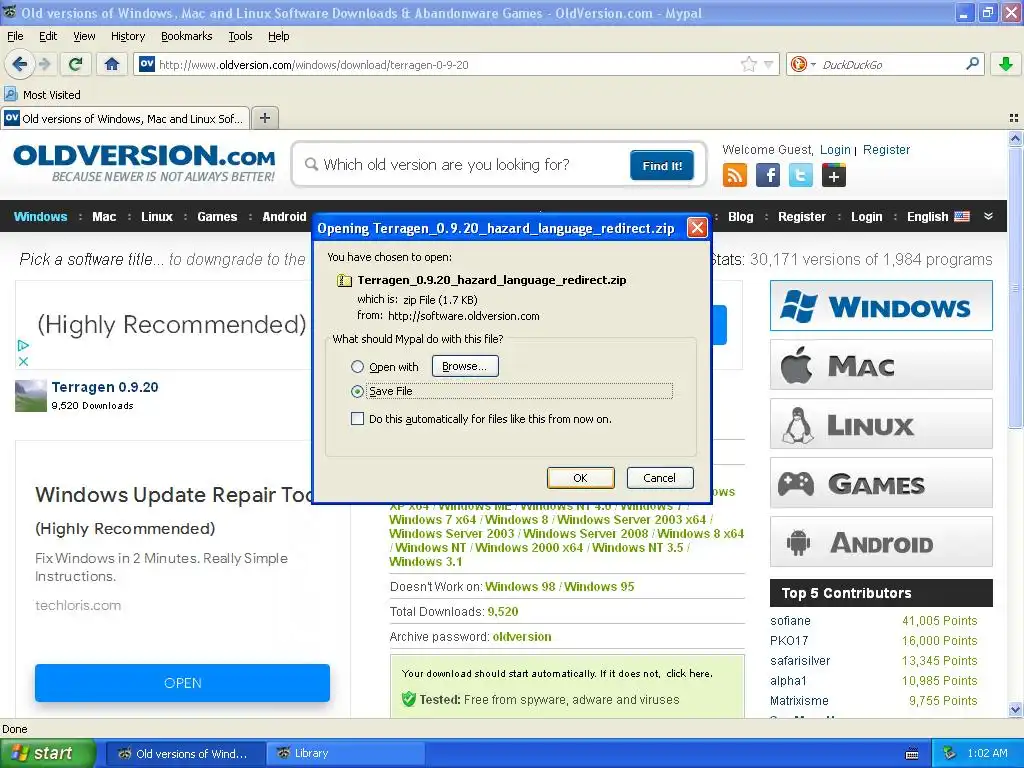Open the Linux category banner in sidebar
This screenshot has width=1024, height=768.
pyautogui.click(x=881, y=424)
